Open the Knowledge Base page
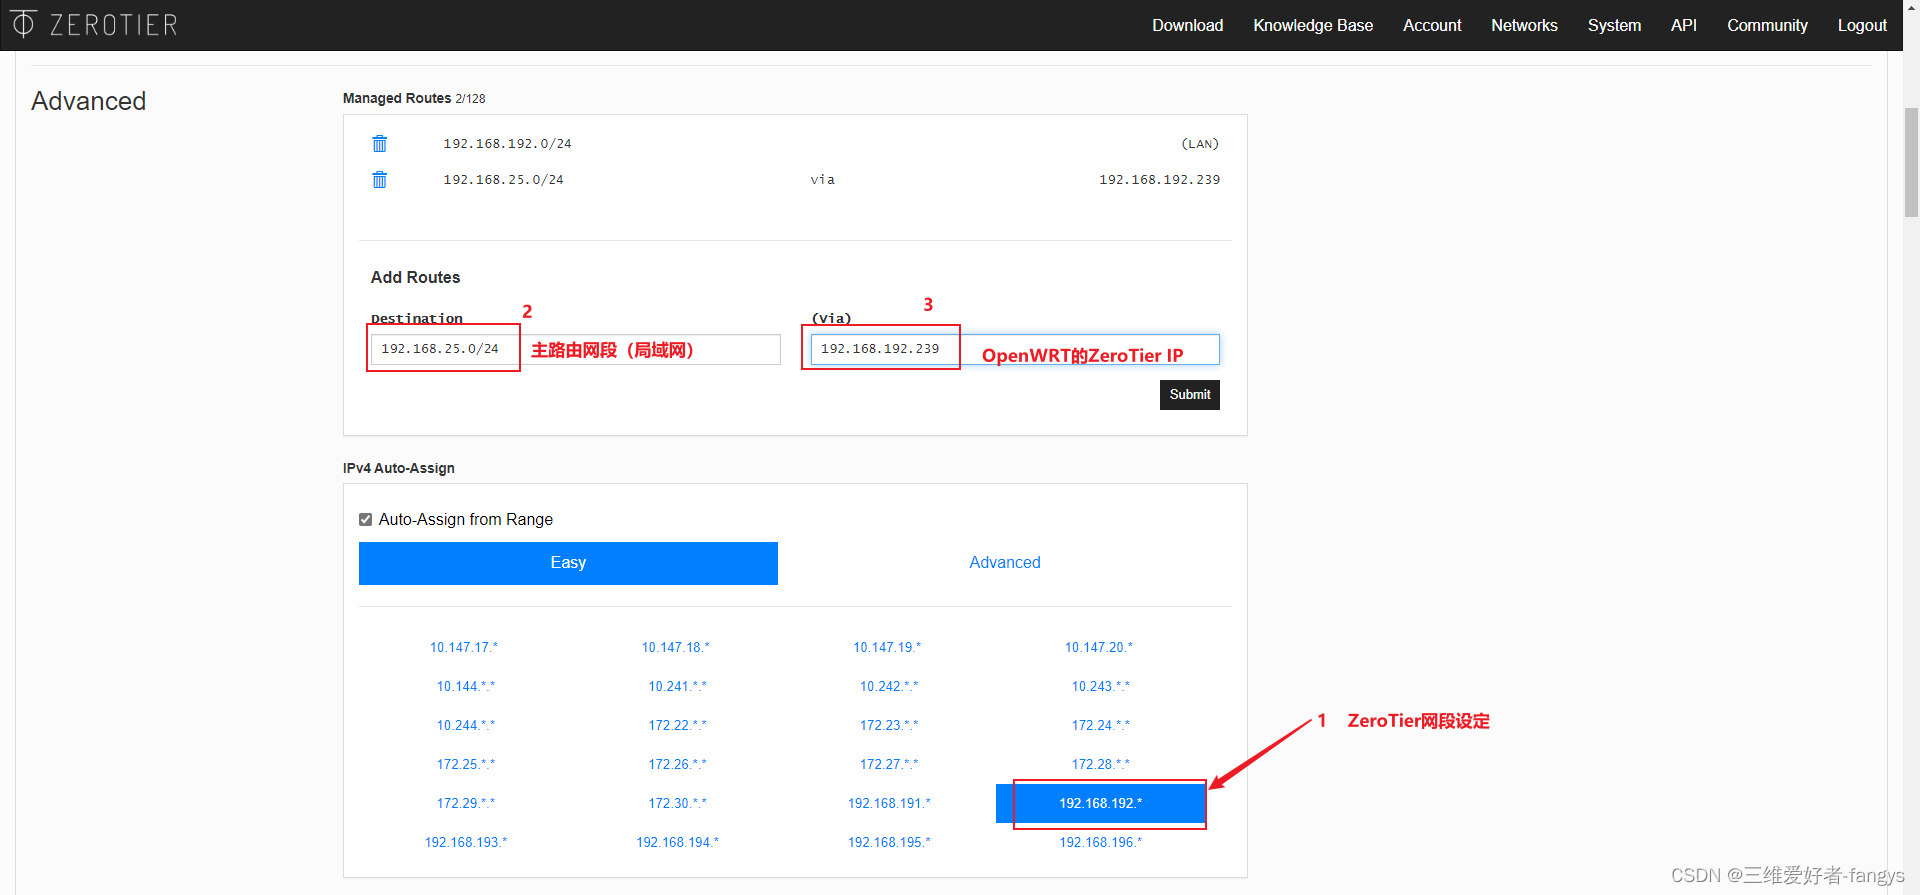 point(1313,25)
